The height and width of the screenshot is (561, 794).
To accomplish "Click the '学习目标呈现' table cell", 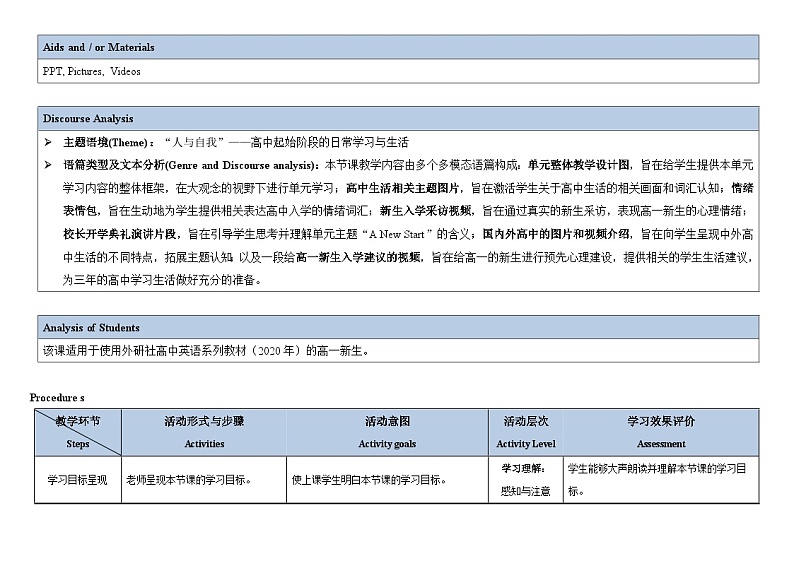I will (x=77, y=480).
